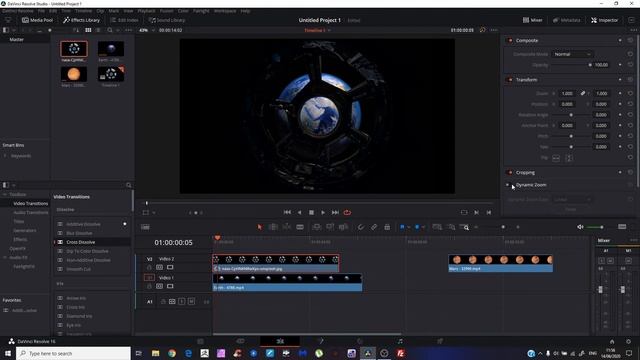
Task: Open the marker color dropdown
Action: (423, 227)
